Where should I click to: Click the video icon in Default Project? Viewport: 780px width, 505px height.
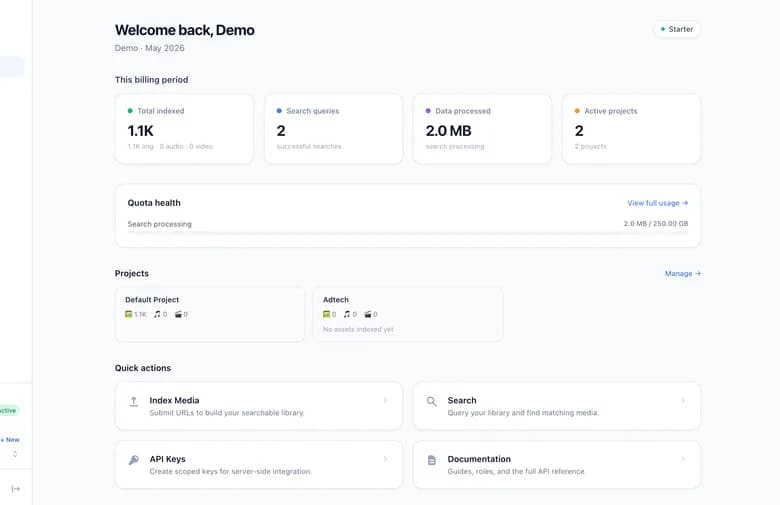178,314
